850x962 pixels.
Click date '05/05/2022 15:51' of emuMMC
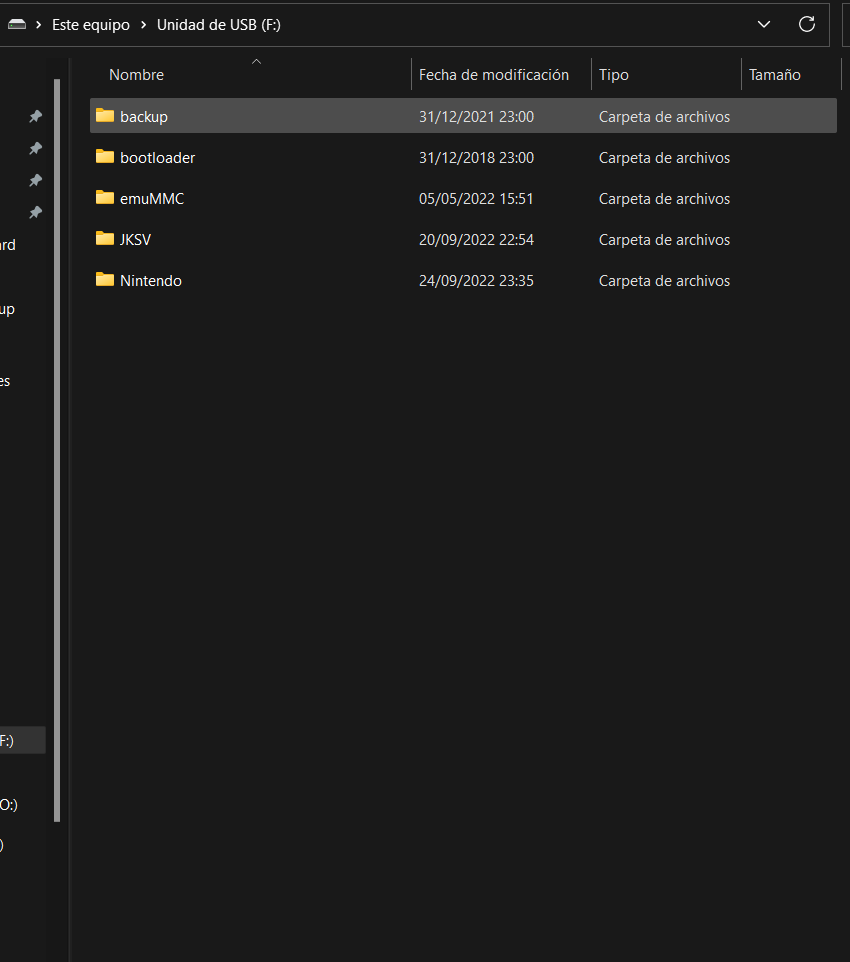pyautogui.click(x=476, y=199)
